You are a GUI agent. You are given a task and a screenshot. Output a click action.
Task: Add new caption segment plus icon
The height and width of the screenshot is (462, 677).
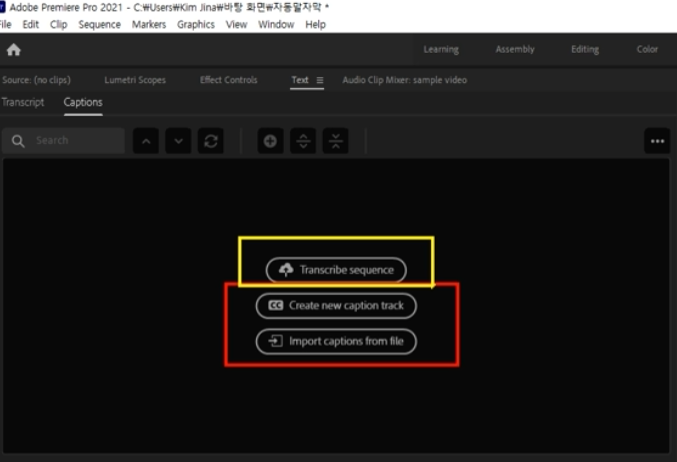(x=270, y=141)
